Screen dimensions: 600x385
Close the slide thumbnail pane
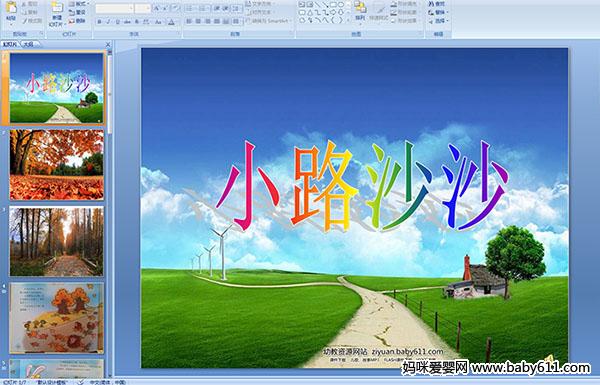(108, 44)
